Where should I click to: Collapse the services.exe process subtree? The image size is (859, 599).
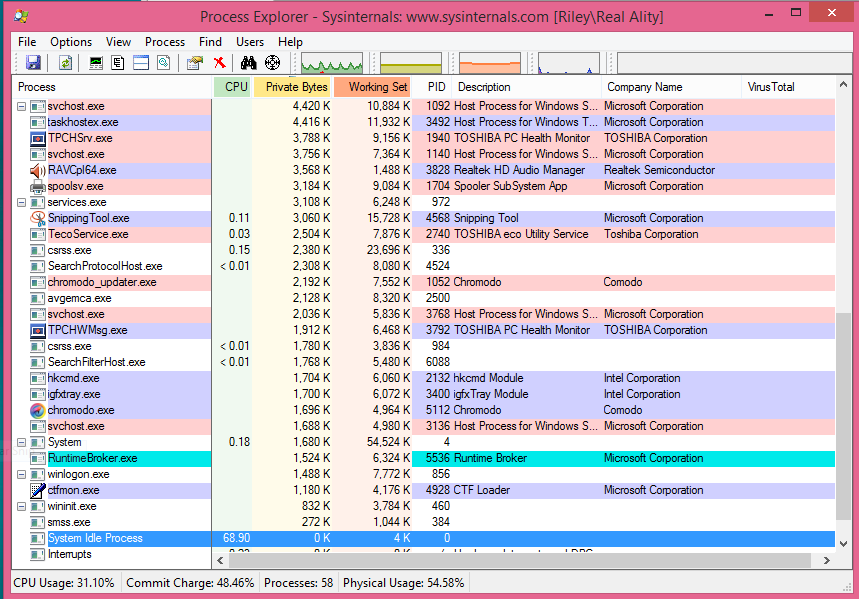pos(20,202)
